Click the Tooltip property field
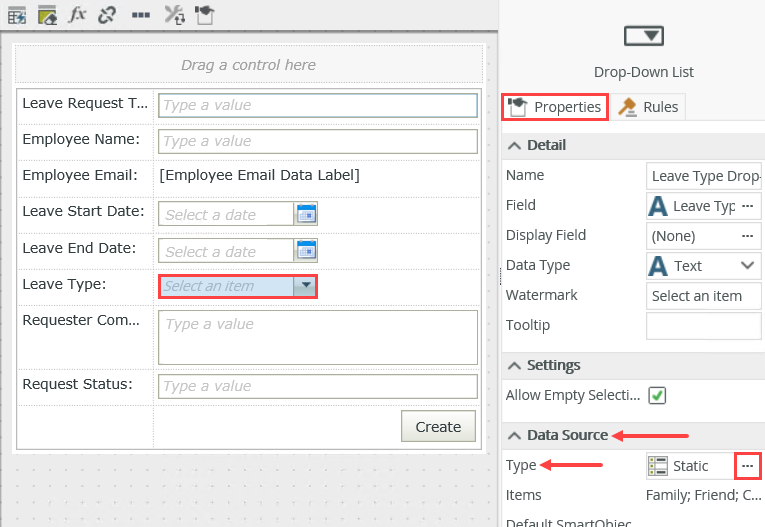The width and height of the screenshot is (765, 527). (704, 326)
